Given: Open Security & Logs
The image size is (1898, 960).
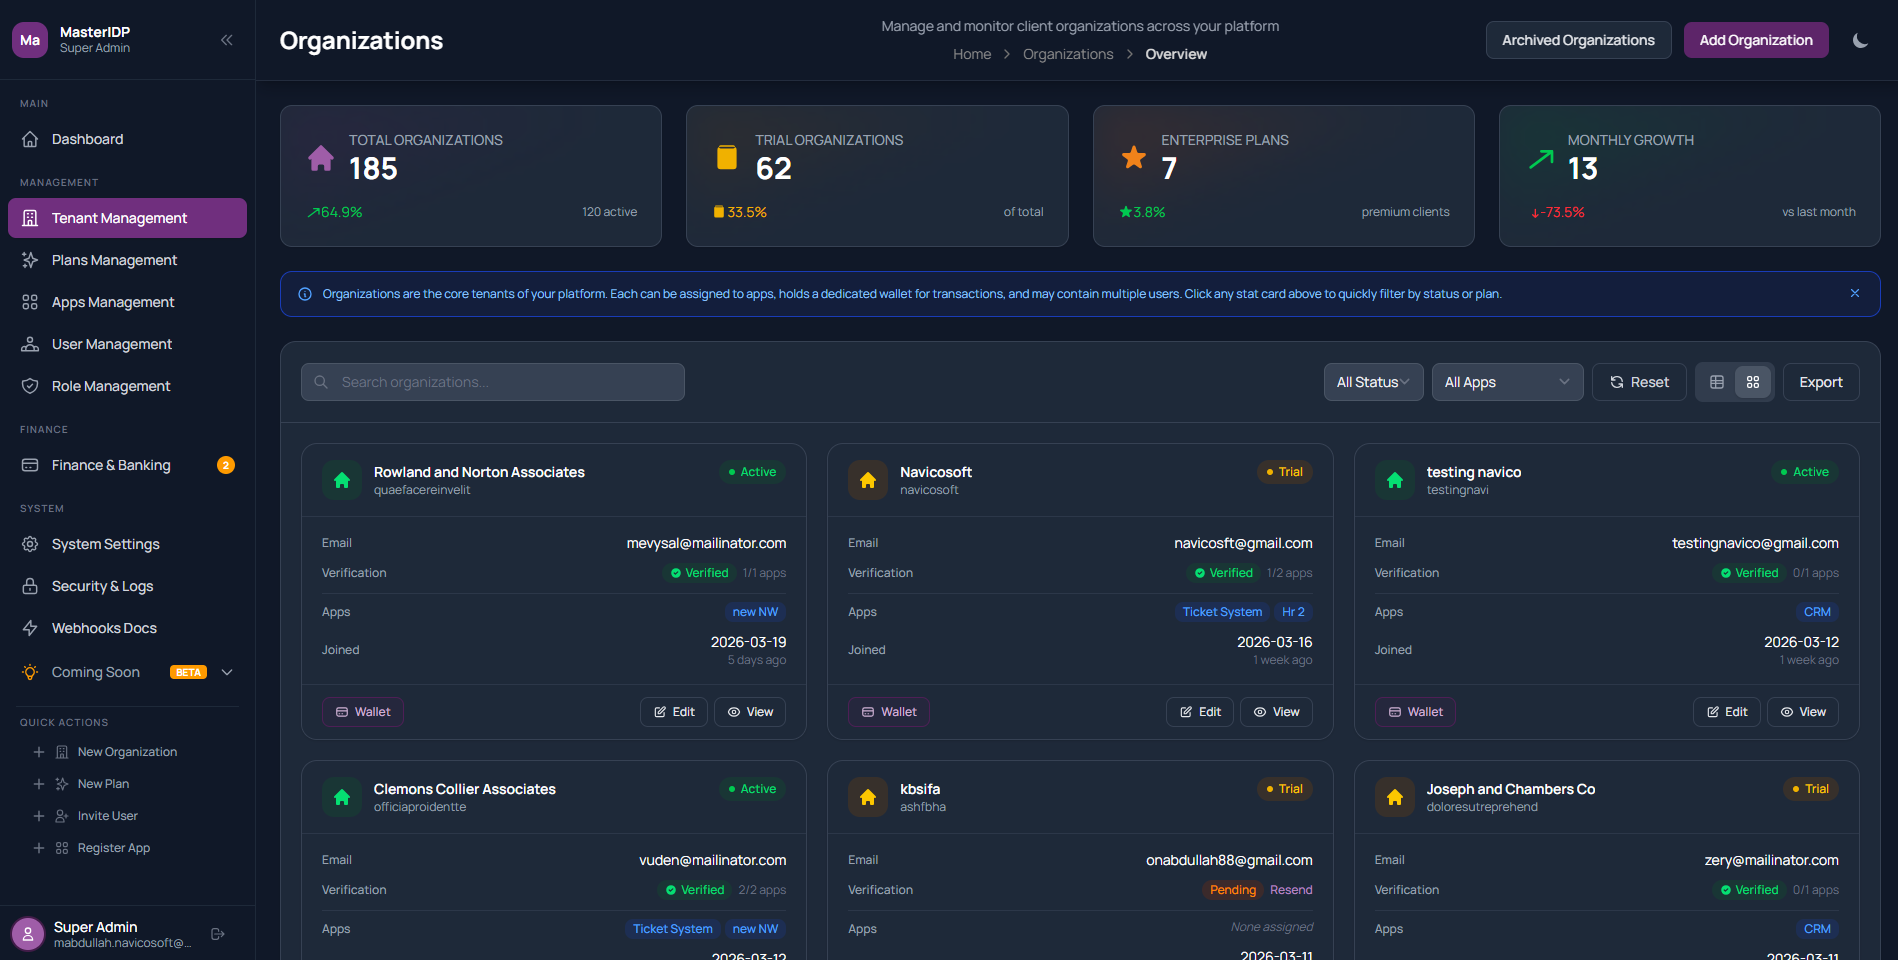Looking at the screenshot, I should (127, 586).
